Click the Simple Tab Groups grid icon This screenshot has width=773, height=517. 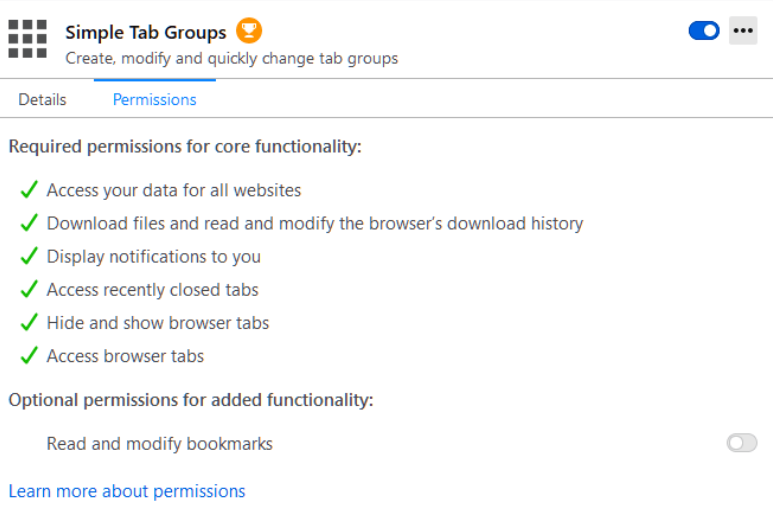(28, 39)
